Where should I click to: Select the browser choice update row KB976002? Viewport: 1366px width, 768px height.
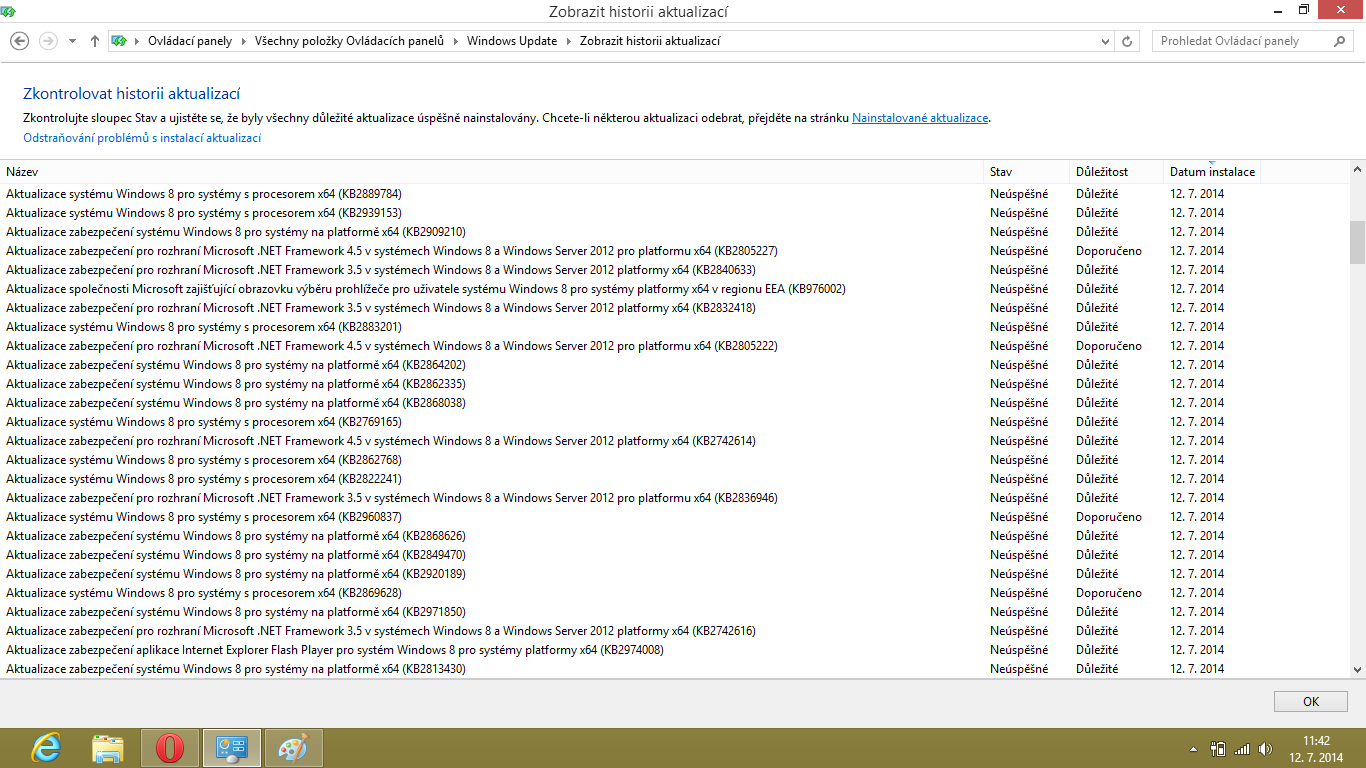point(674,289)
